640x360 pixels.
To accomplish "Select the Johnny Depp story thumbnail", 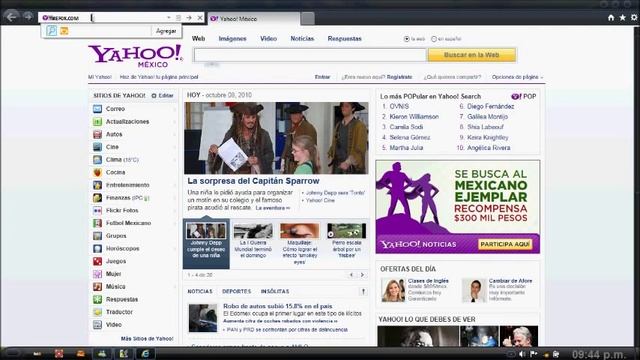I will pos(206,231).
